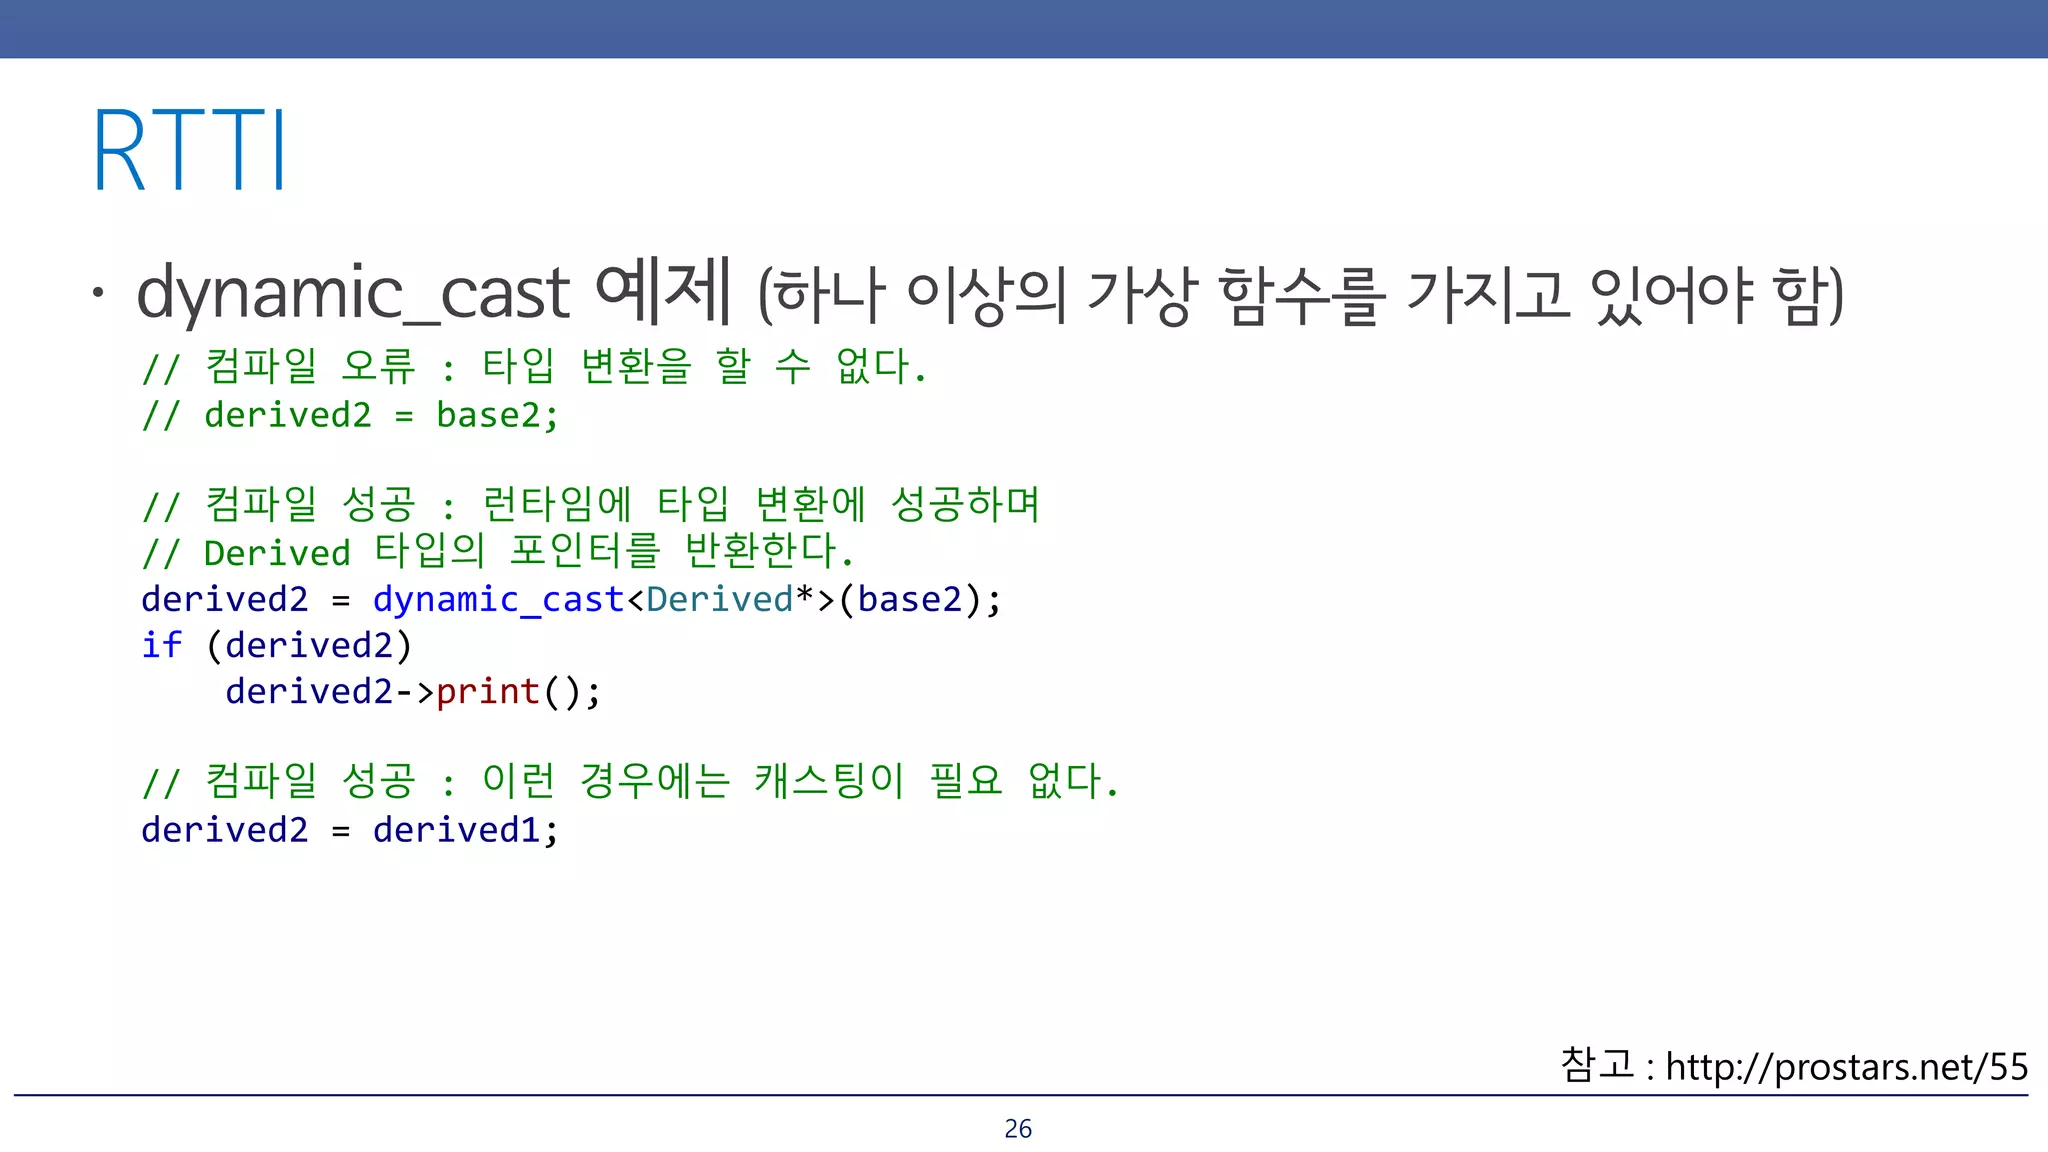Click the (base2) argument in the cast
The image size is (2048, 1152).
(910, 599)
